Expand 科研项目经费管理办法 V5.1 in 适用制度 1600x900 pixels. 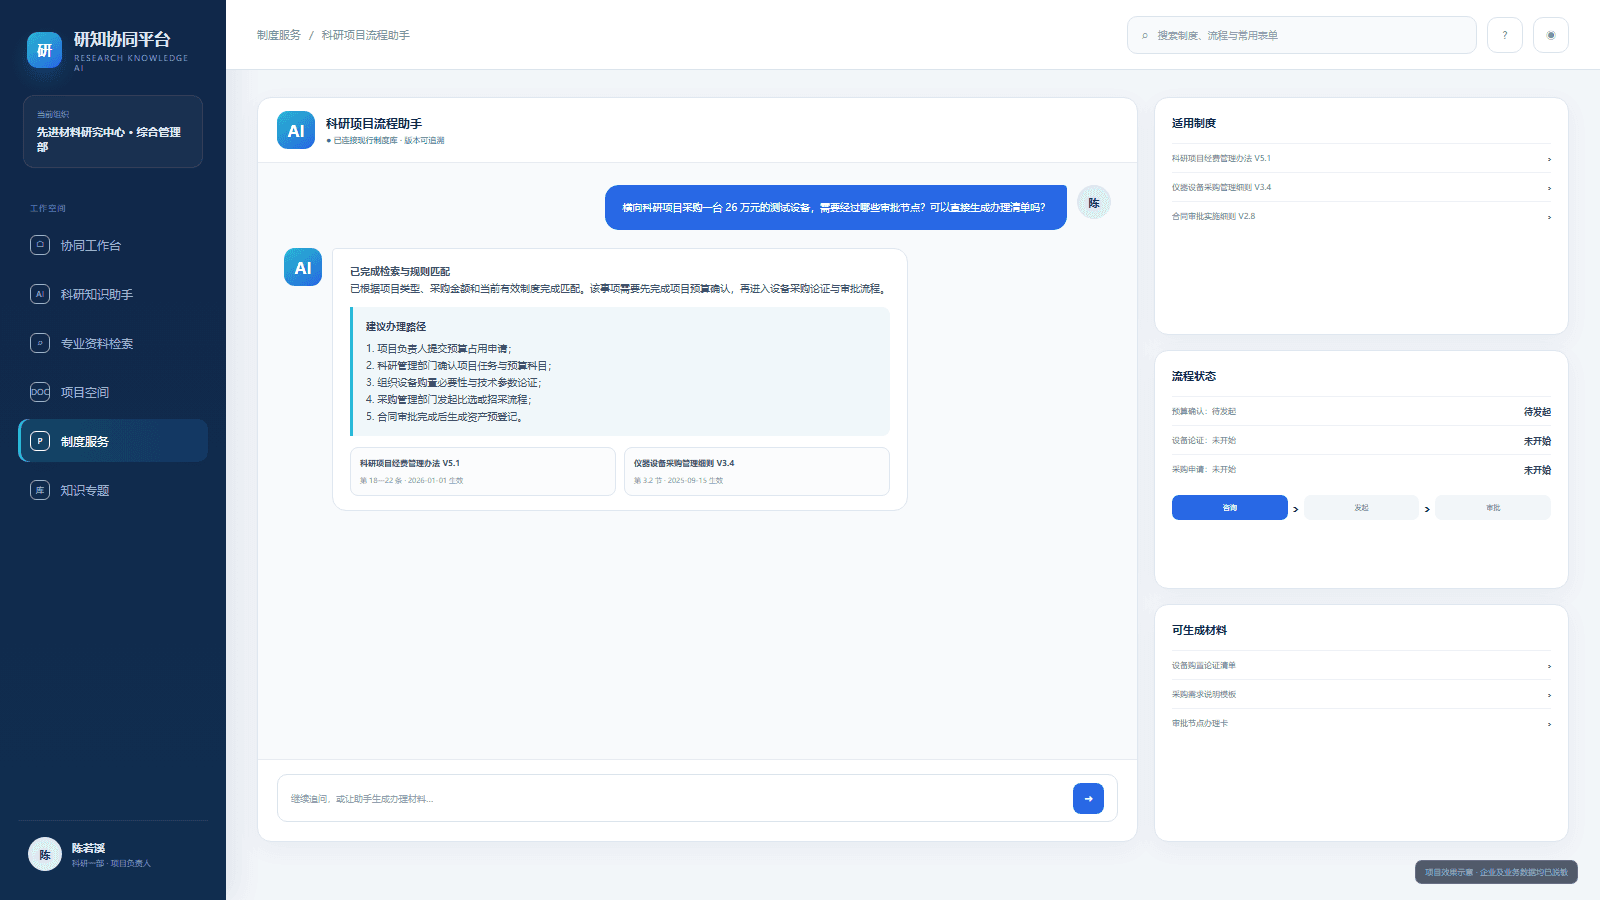point(1361,158)
